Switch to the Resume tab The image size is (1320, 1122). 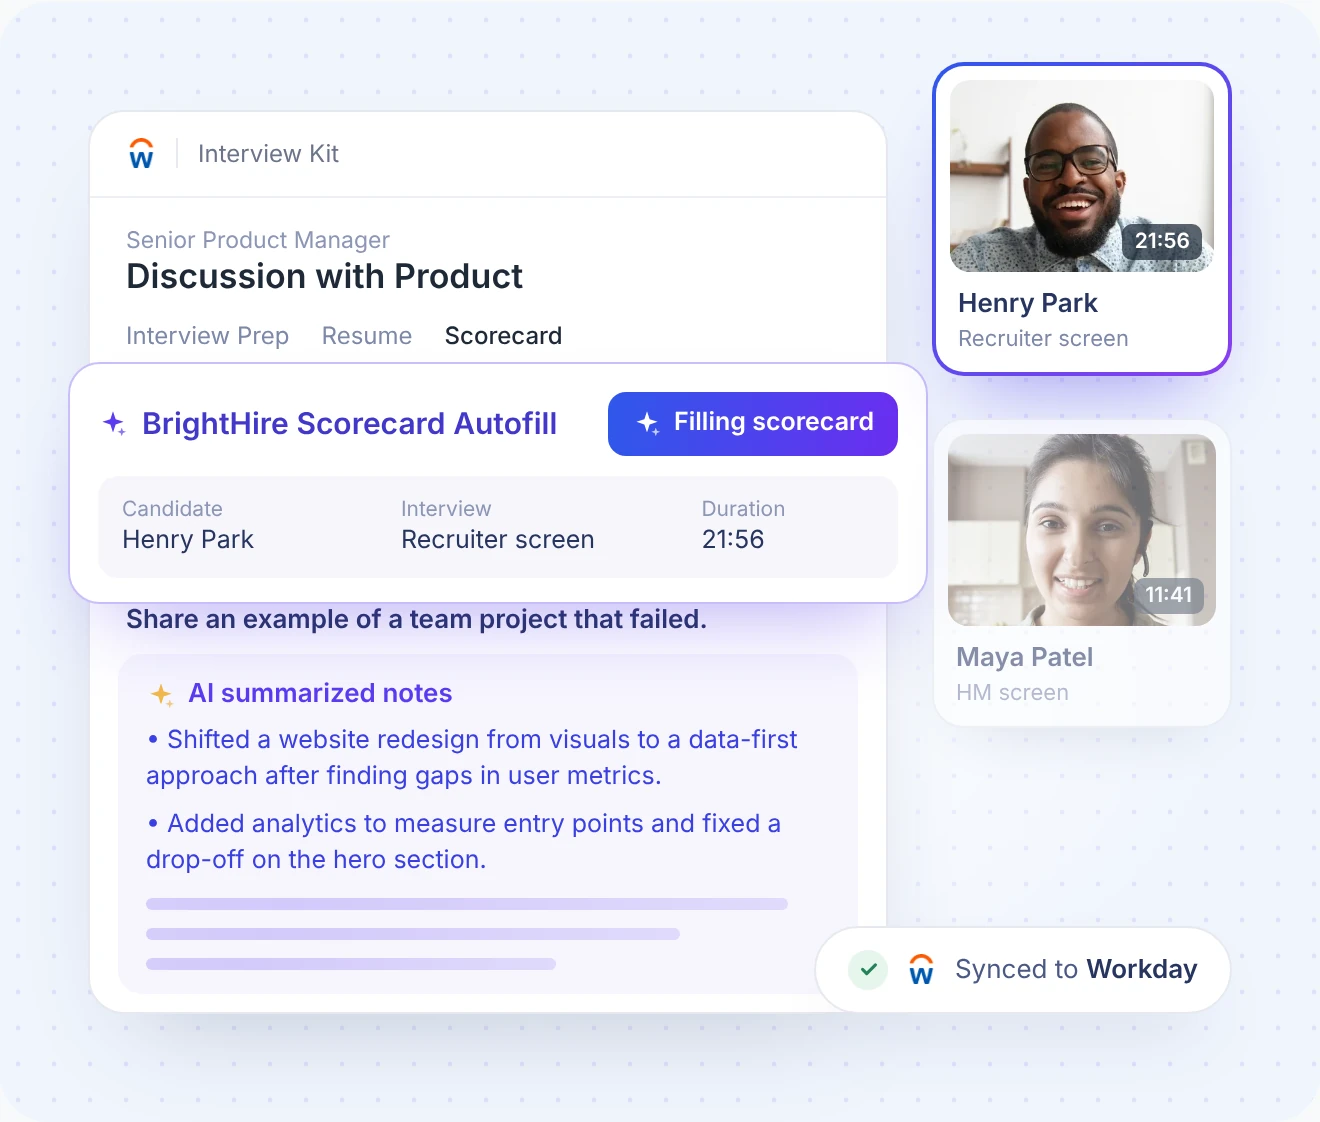367,336
